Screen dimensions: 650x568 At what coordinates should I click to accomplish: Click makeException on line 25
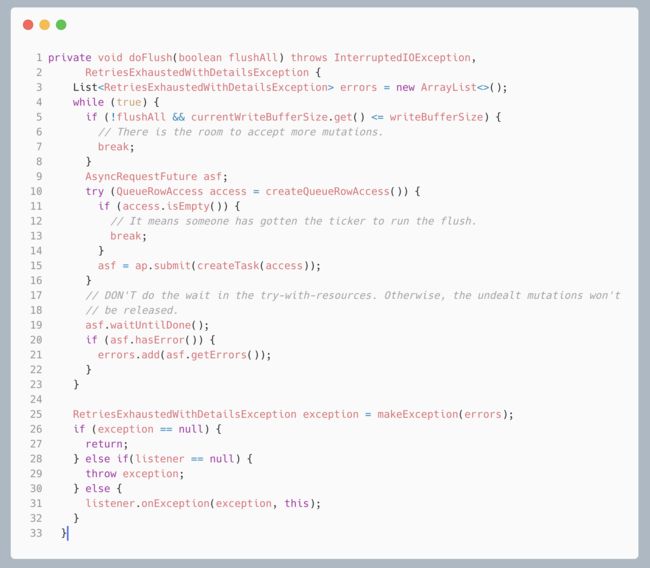417,414
